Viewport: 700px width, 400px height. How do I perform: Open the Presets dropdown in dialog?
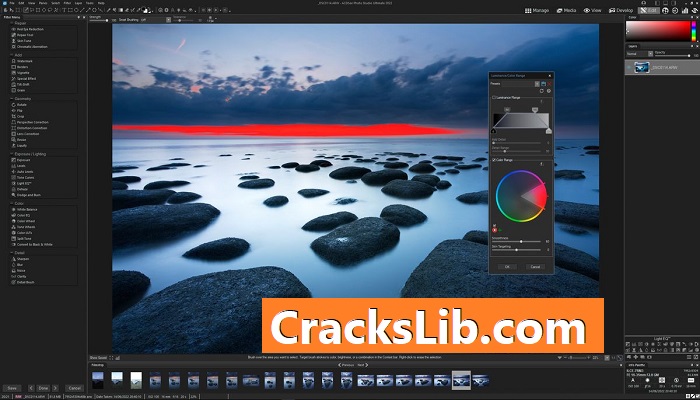(x=537, y=83)
